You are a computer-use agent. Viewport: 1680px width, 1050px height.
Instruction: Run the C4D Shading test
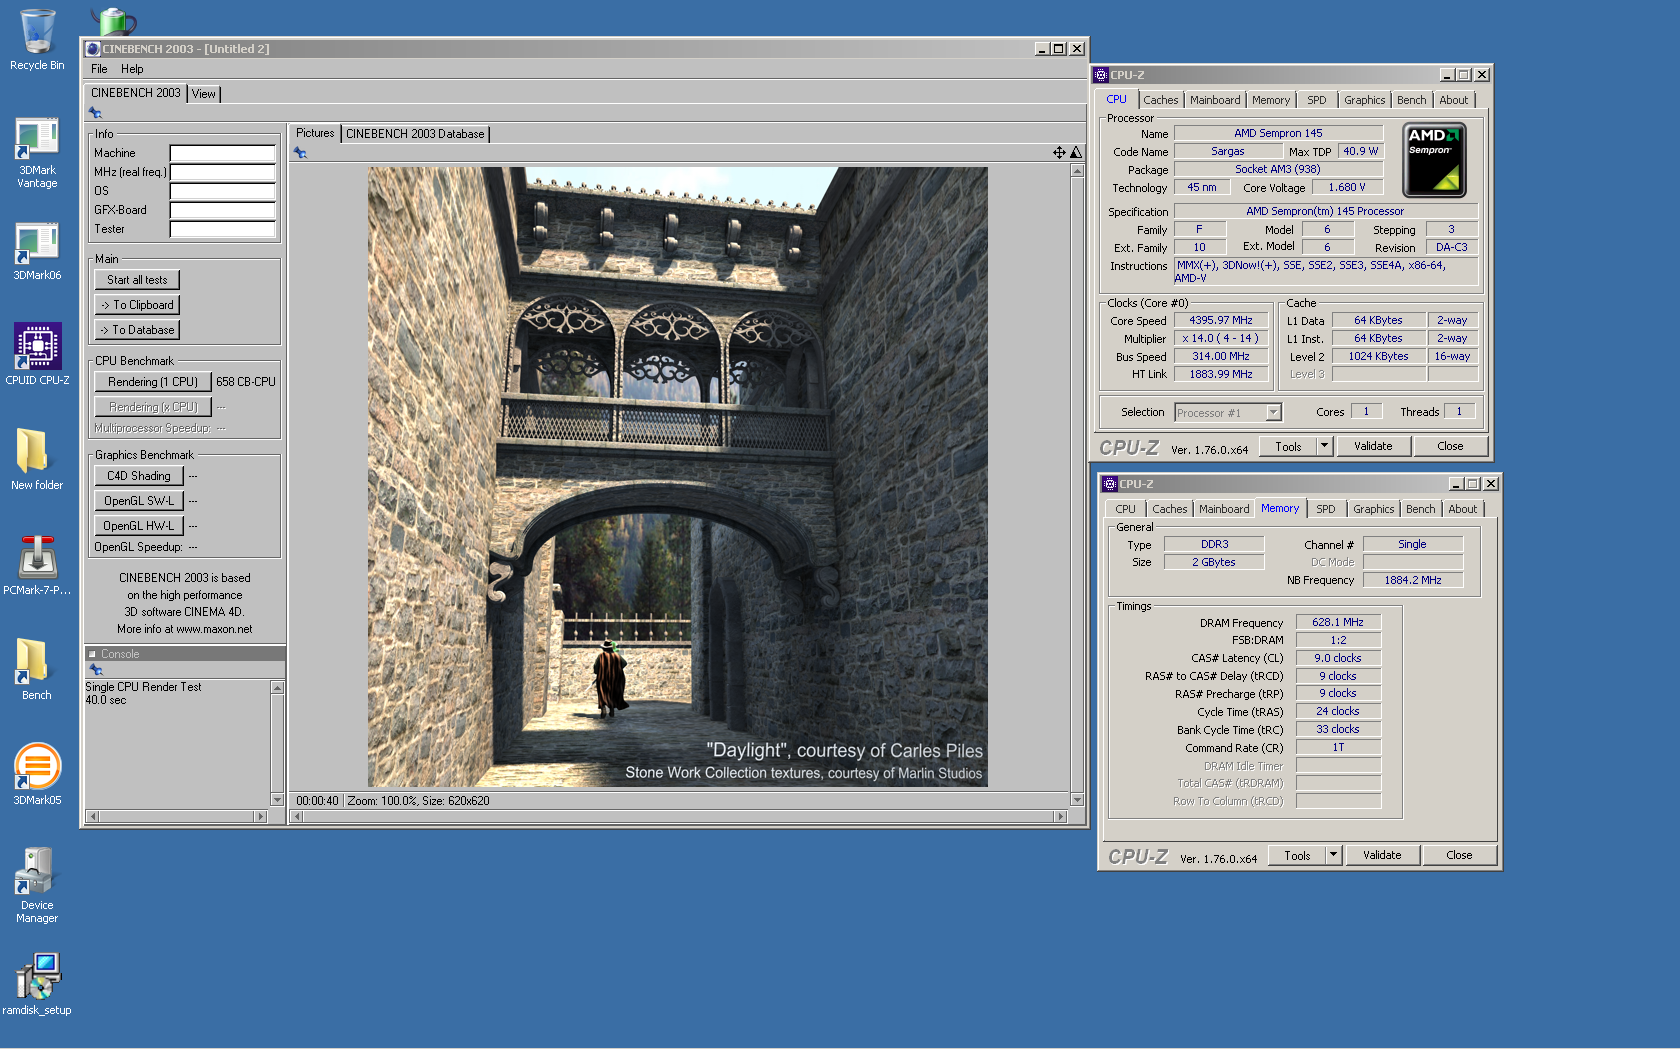[x=139, y=476]
